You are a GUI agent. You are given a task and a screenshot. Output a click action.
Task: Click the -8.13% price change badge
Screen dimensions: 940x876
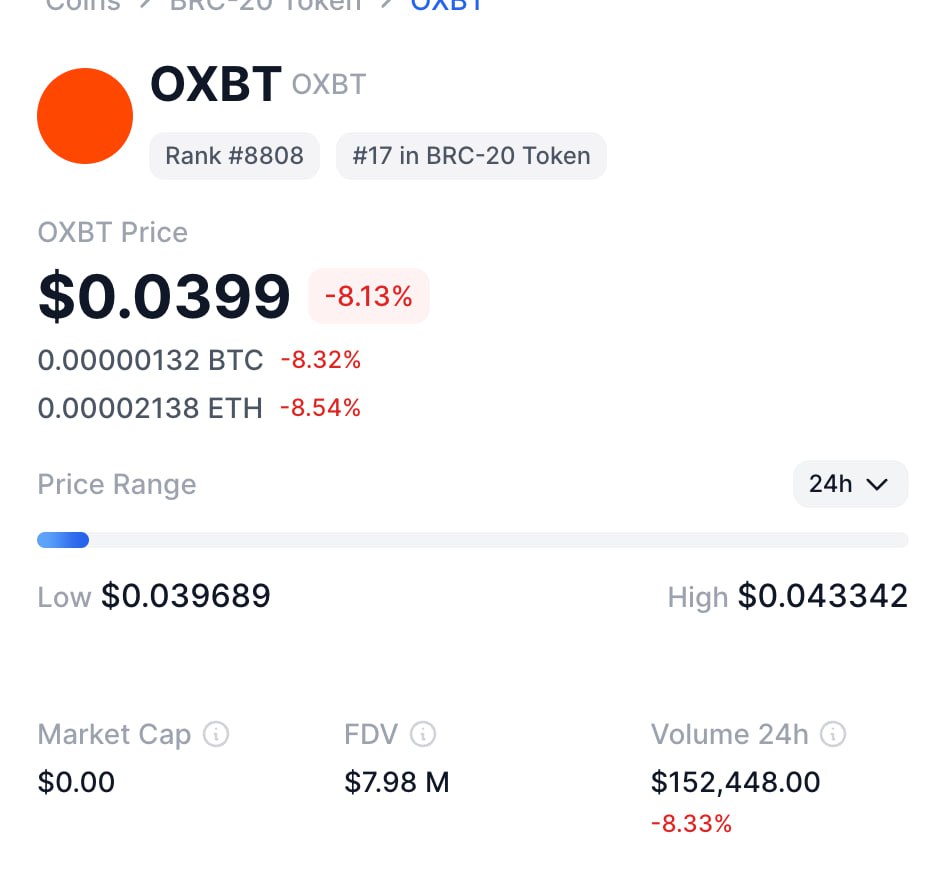[x=369, y=296]
